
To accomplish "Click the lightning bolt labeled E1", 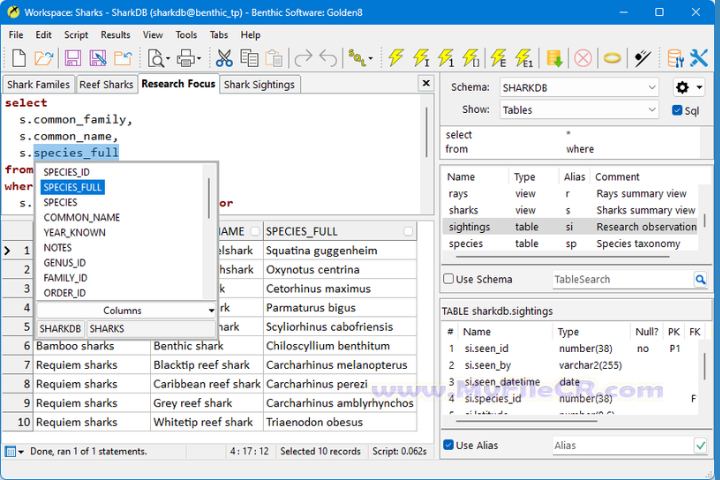I will click(x=524, y=58).
